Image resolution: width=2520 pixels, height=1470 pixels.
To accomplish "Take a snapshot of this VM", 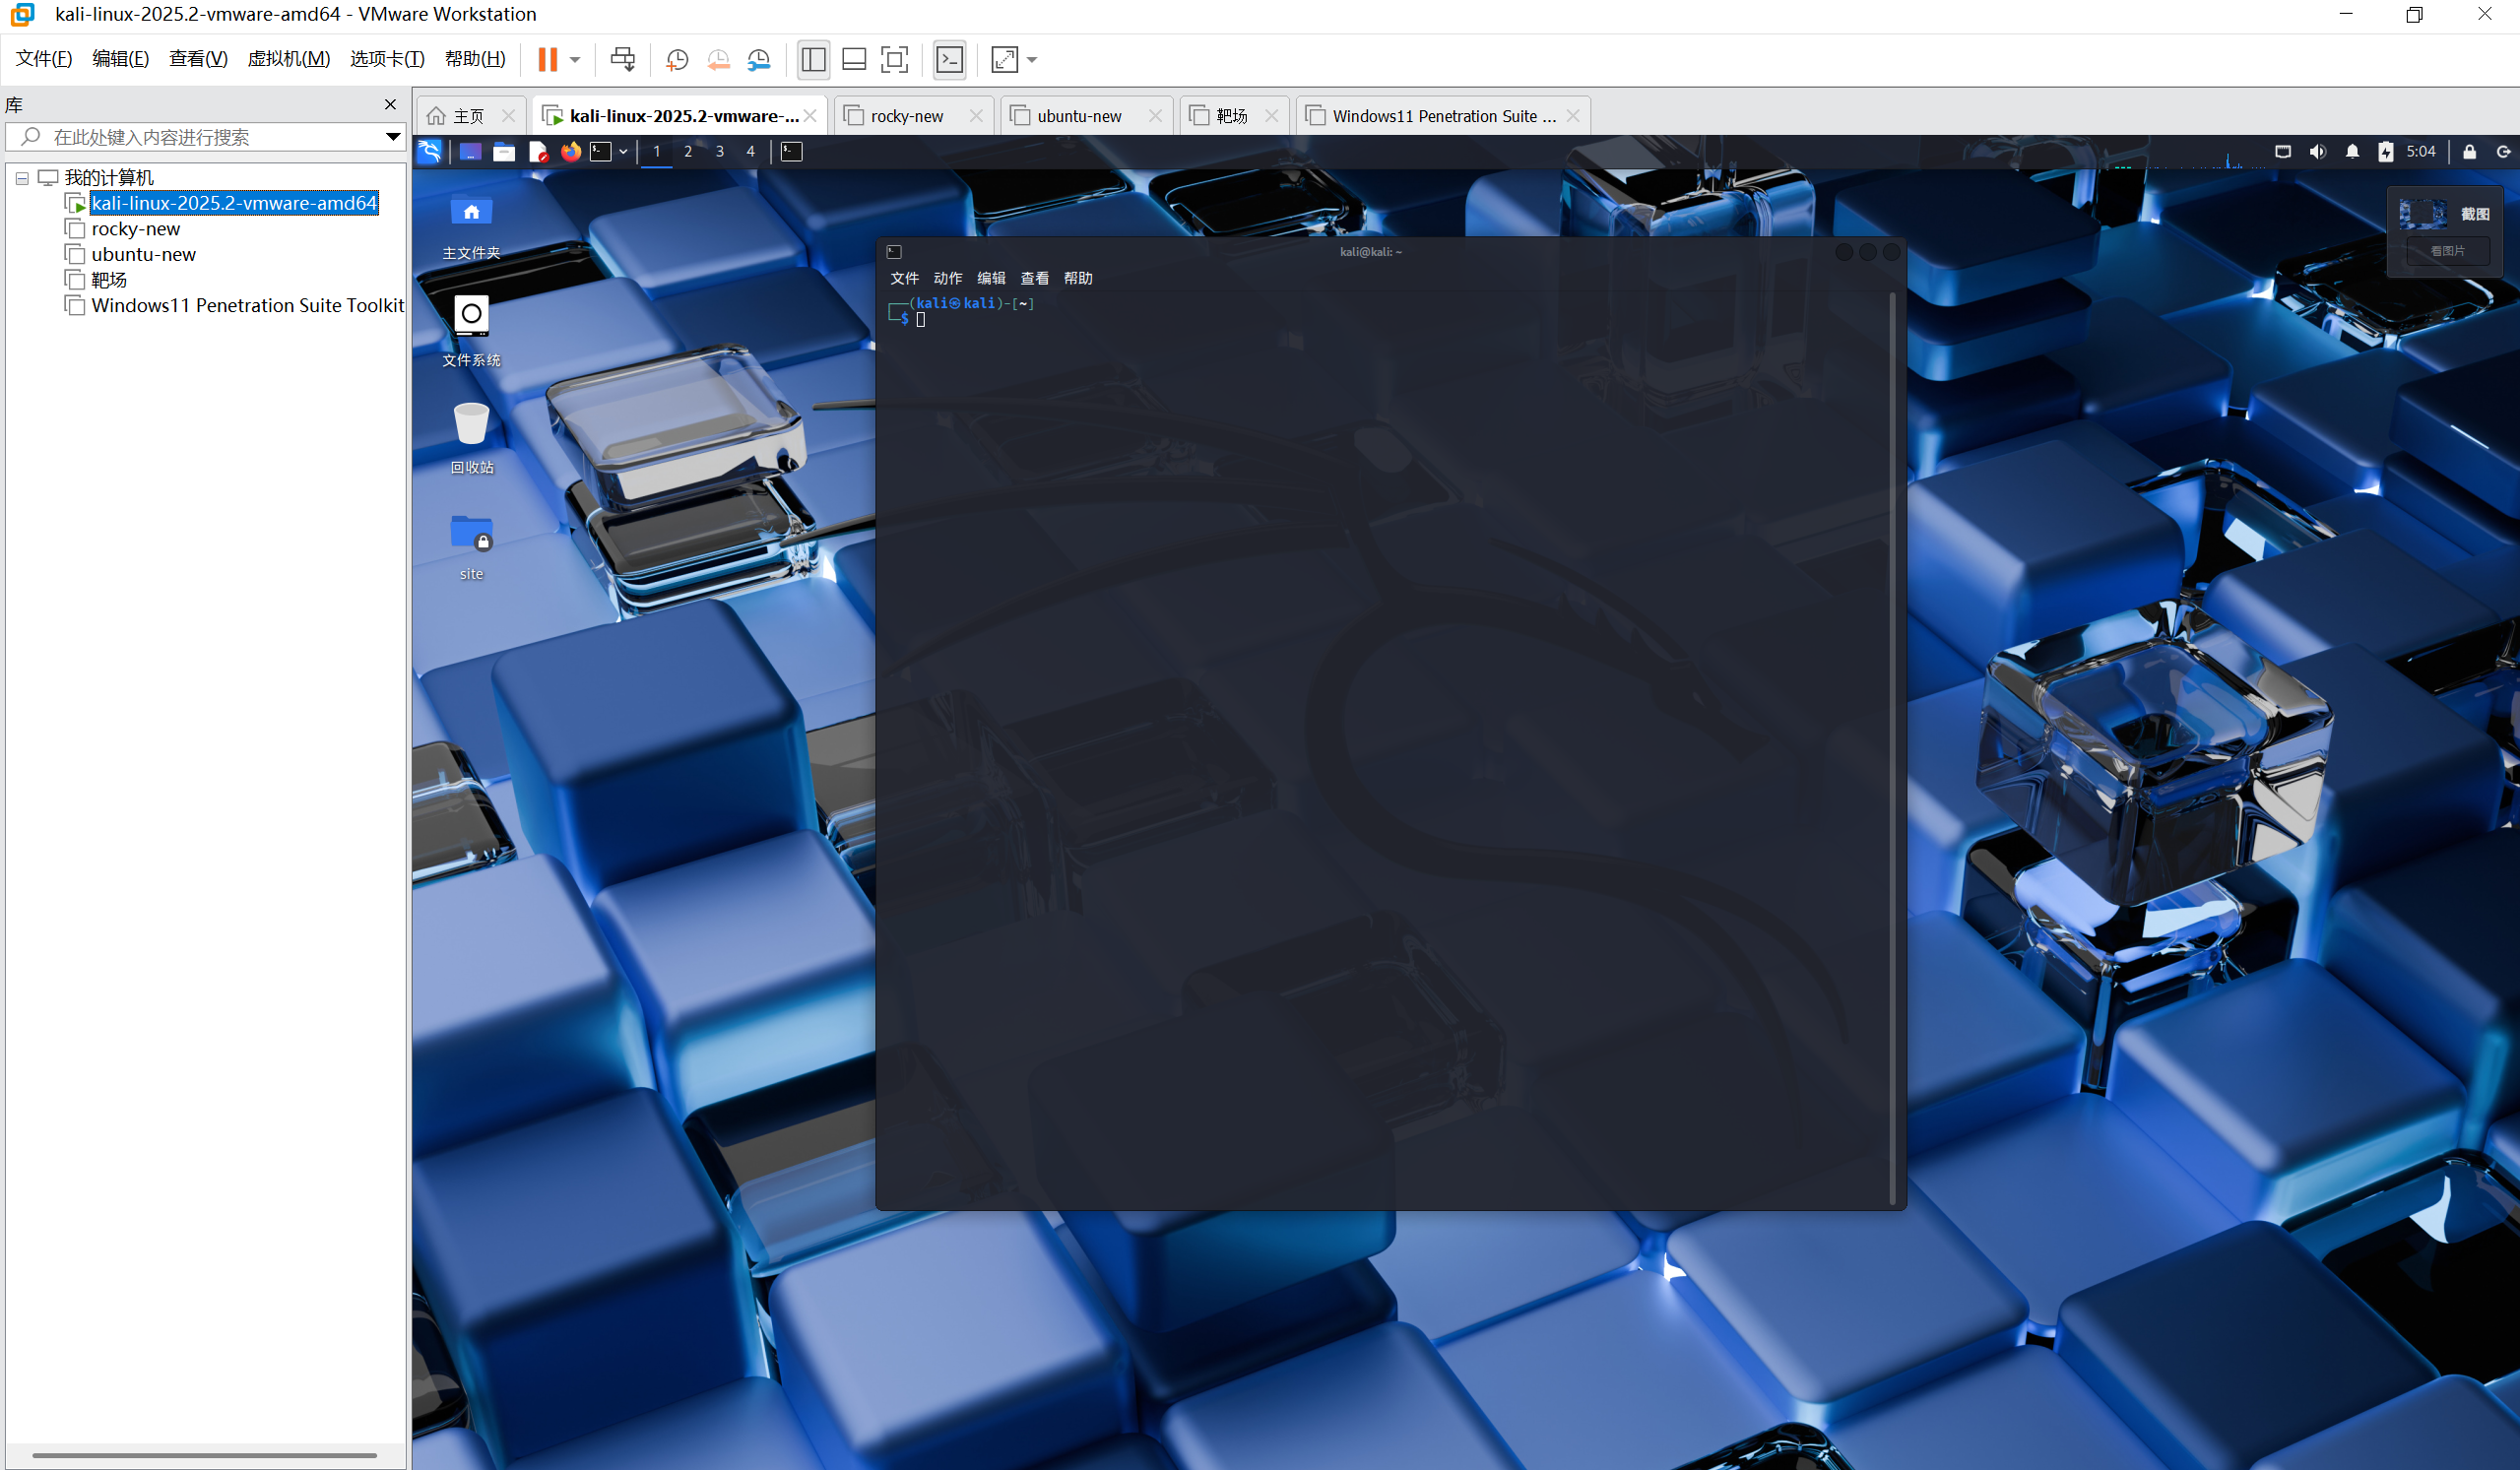I will (x=677, y=60).
